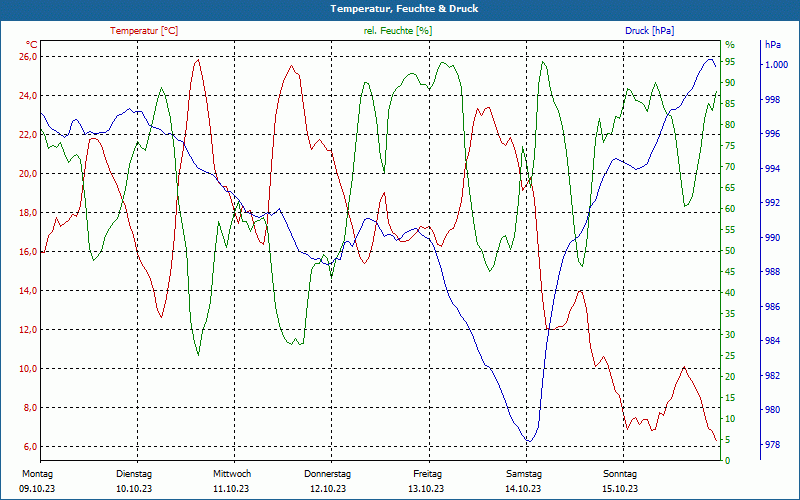The width and height of the screenshot is (800, 500).
Task: Click the date '14.10.23'
Action: point(523,489)
